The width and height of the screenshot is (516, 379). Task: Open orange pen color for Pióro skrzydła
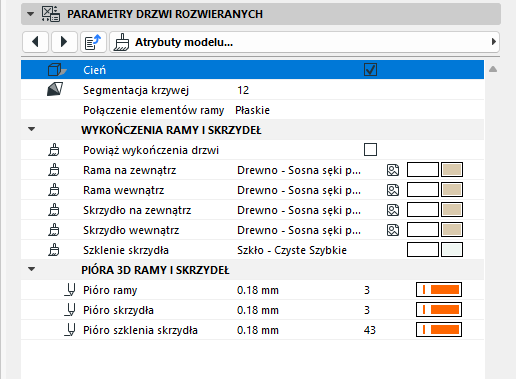coord(439,310)
